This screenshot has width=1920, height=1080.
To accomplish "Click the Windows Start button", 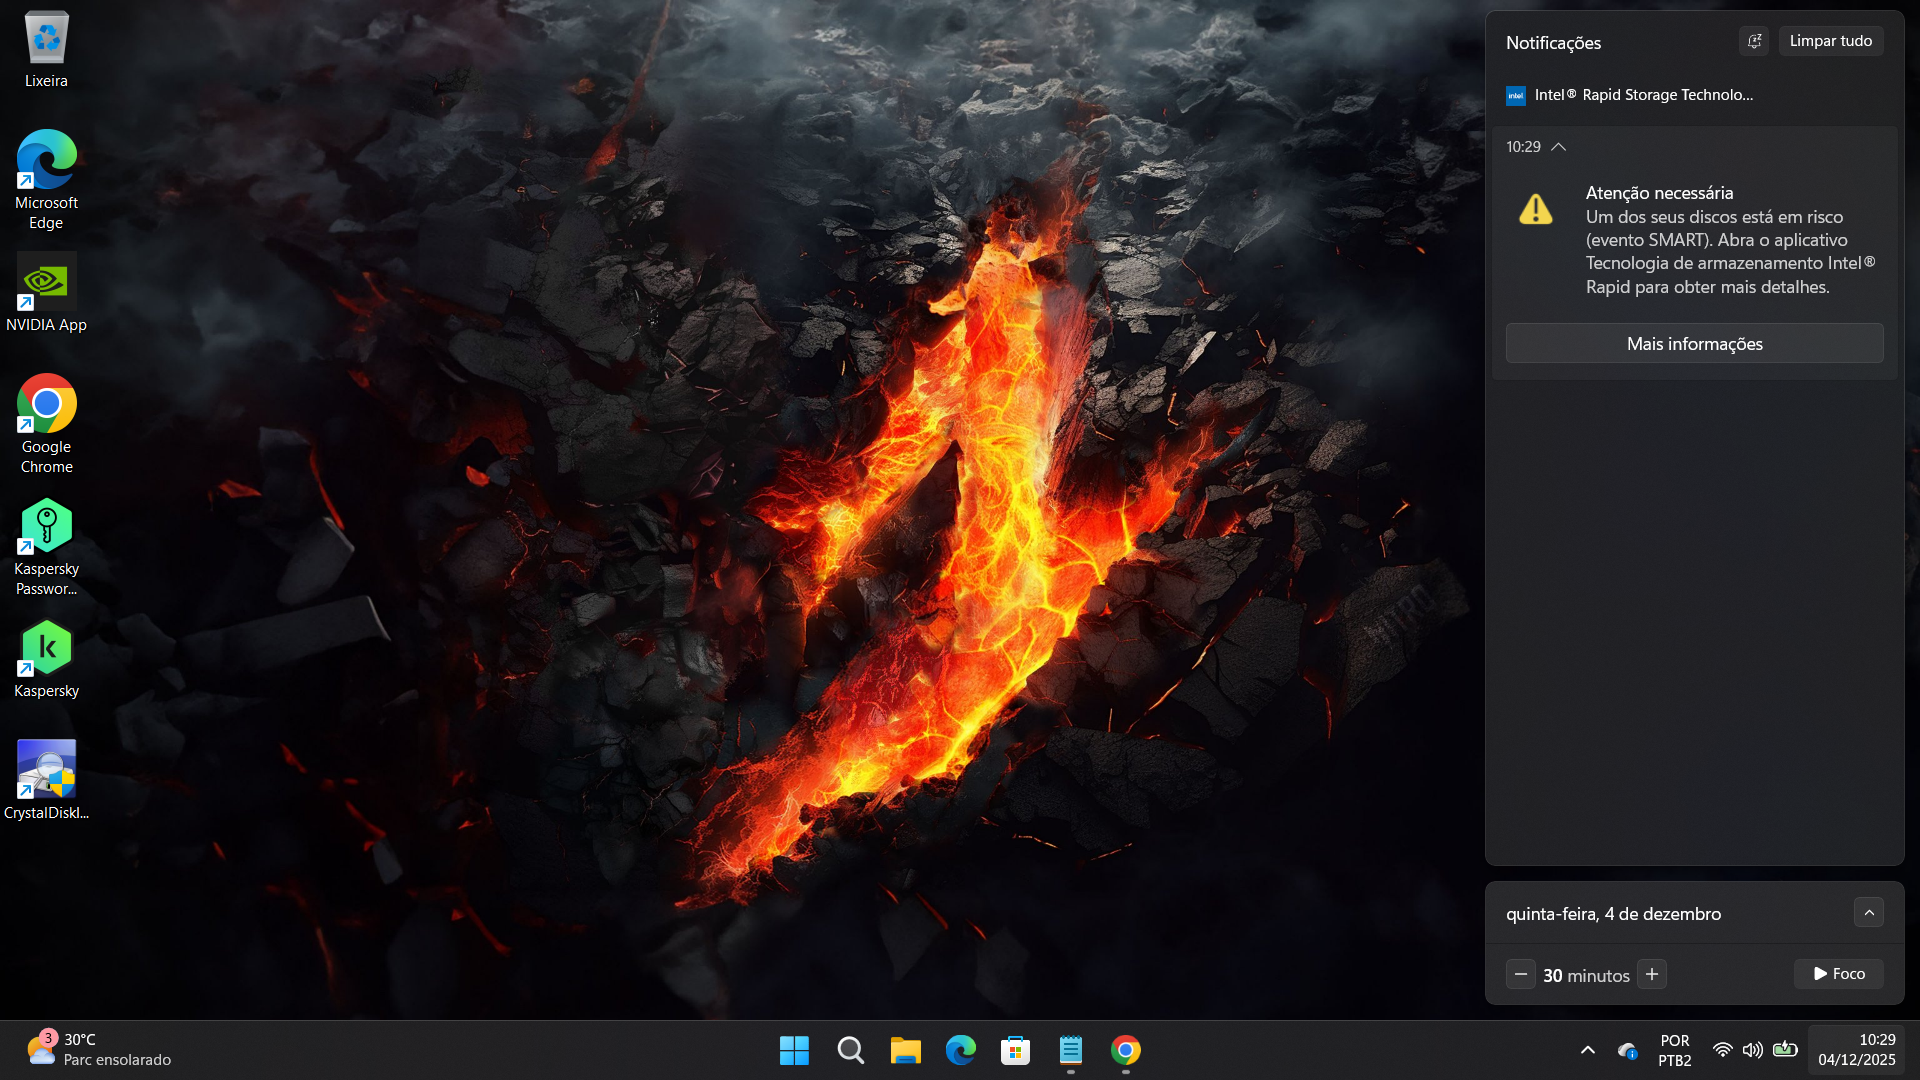I will pyautogui.click(x=794, y=1050).
